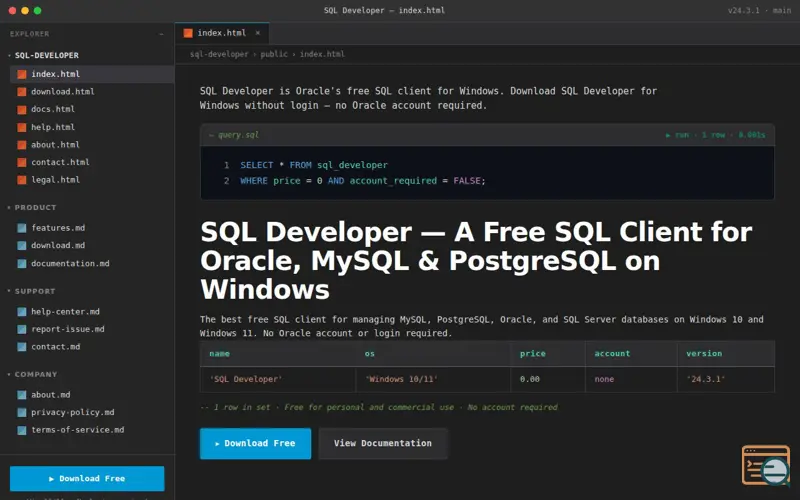The image size is (800, 500).
Task: Collapse the COMPANY section
Action: [x=9, y=374]
